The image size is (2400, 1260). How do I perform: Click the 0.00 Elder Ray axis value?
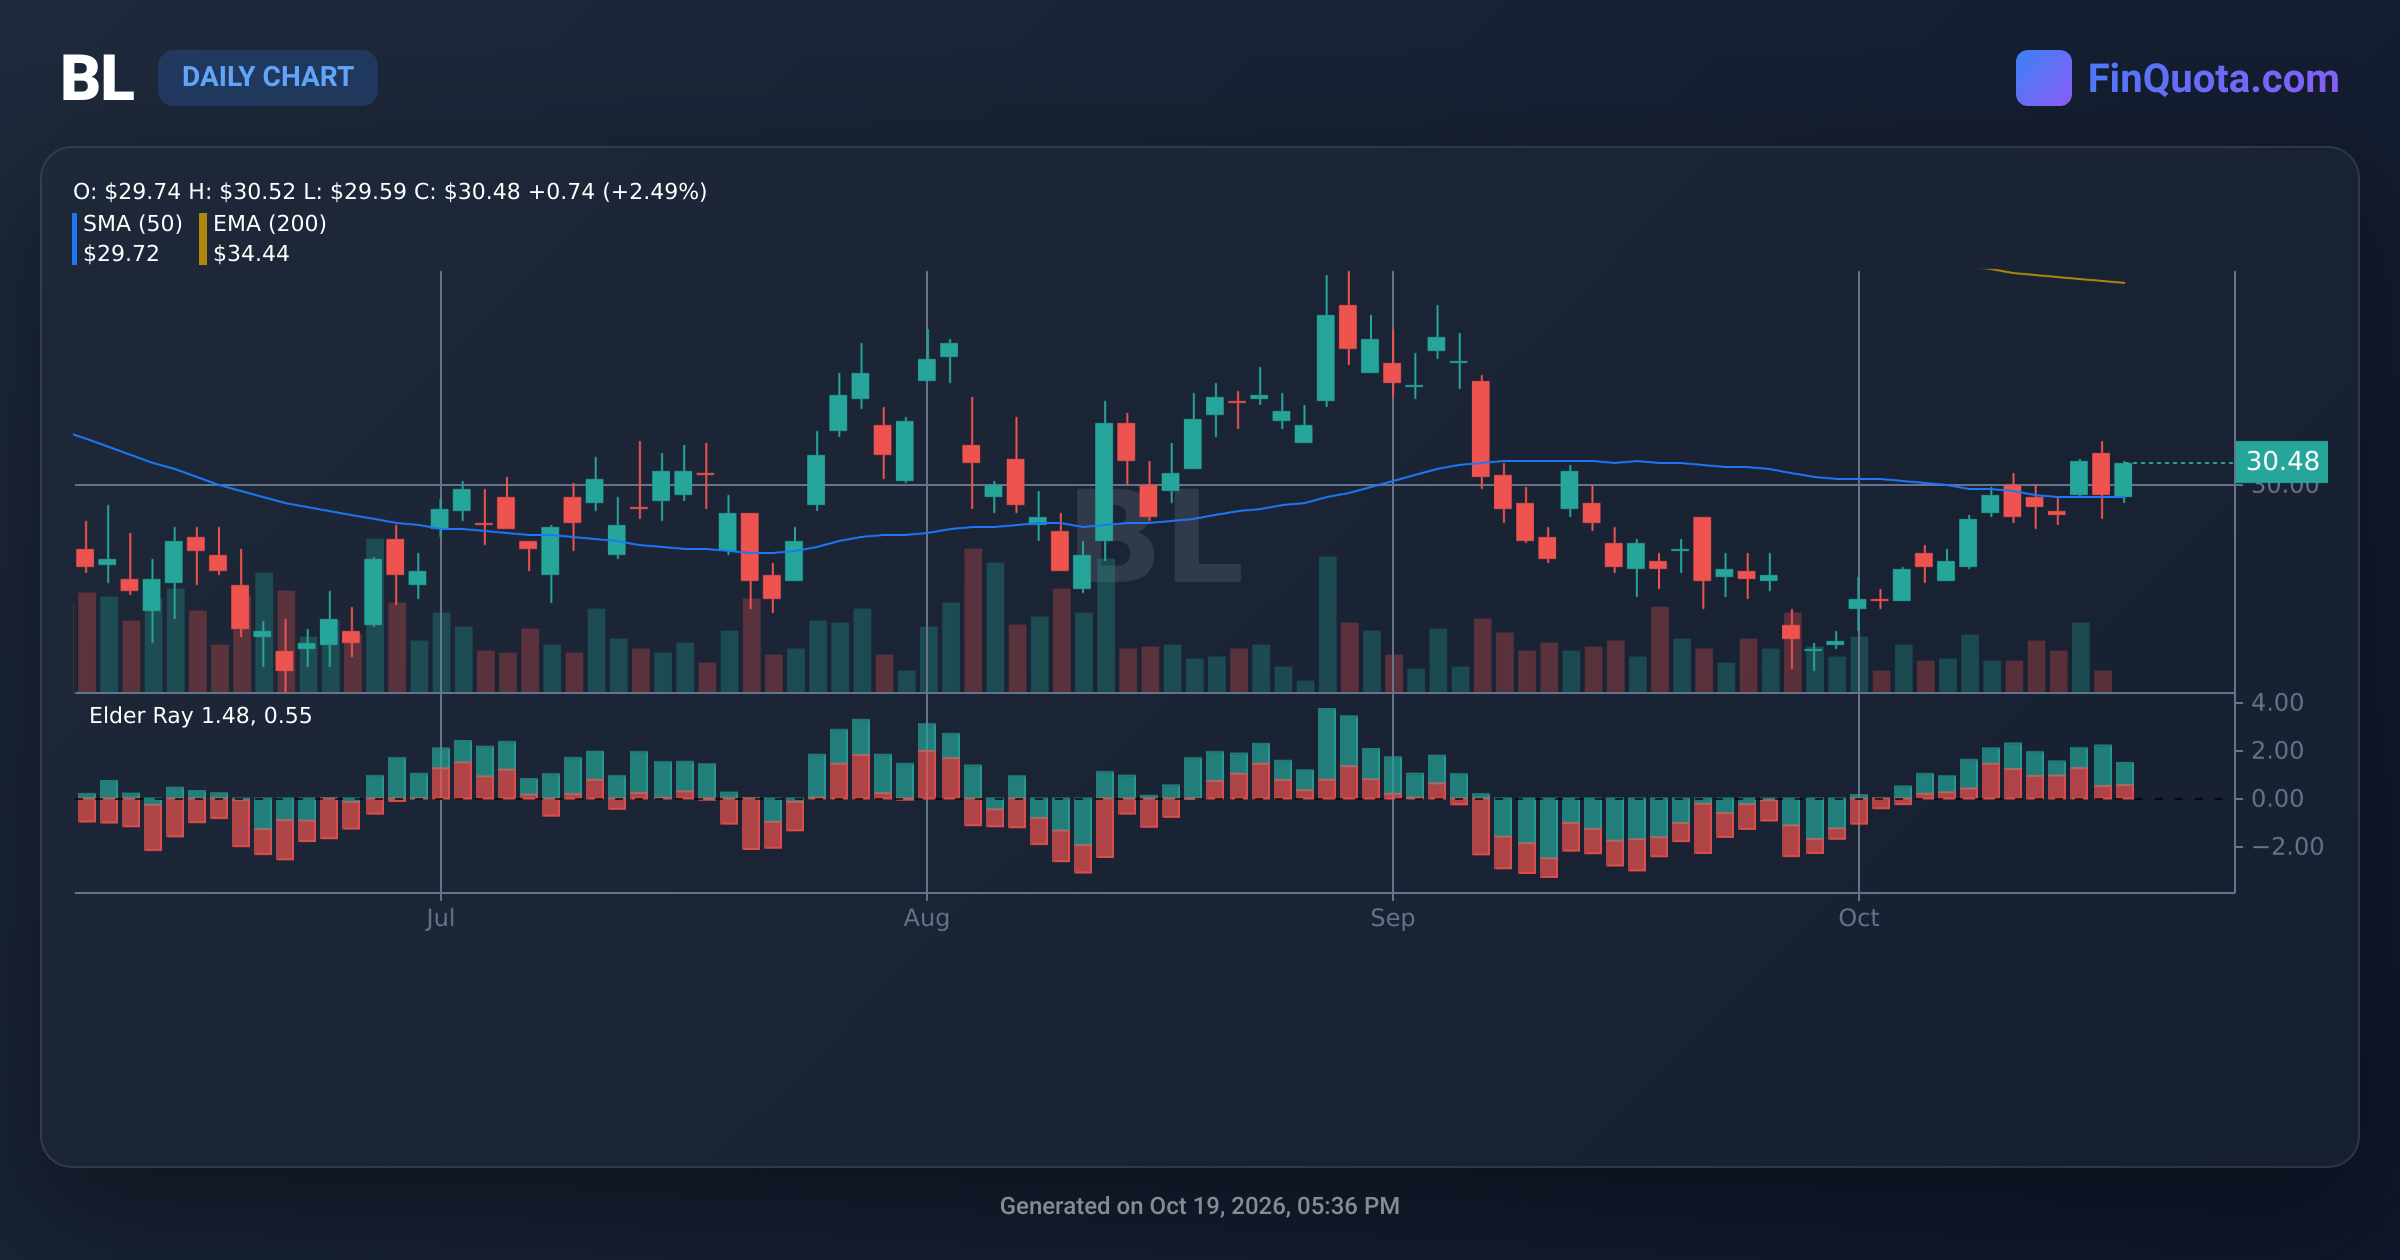click(2277, 798)
